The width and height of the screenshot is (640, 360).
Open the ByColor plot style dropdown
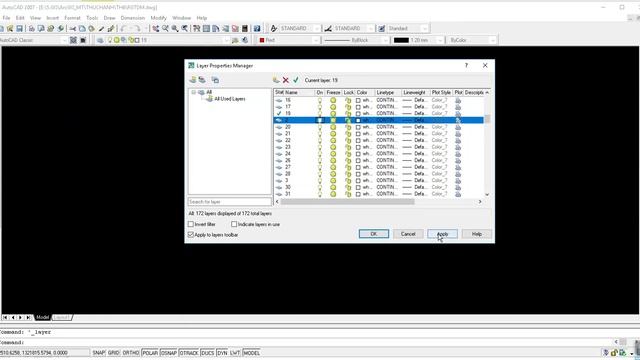tap(493, 40)
